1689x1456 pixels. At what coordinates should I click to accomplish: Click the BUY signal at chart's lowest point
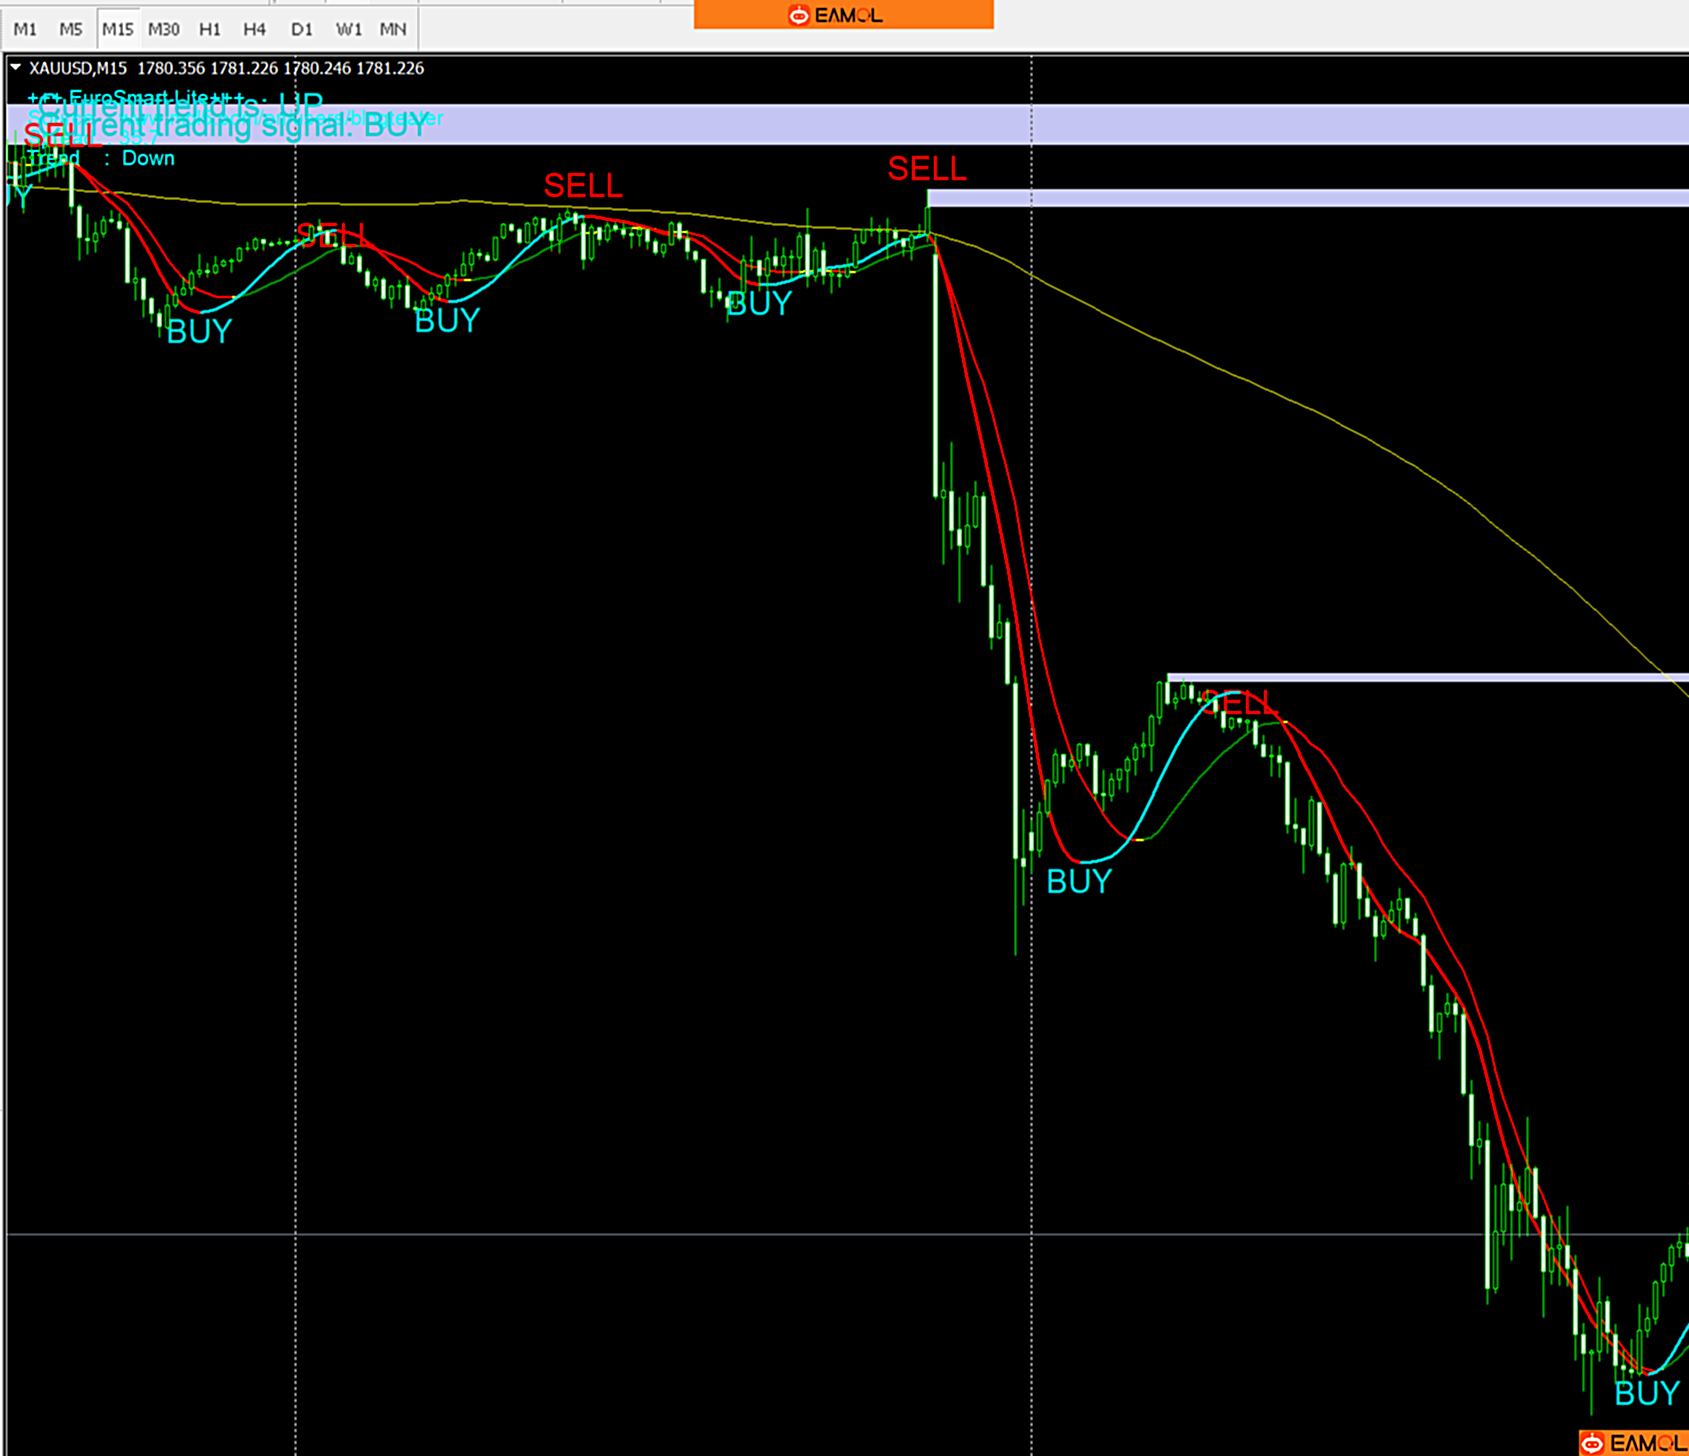[1646, 1393]
